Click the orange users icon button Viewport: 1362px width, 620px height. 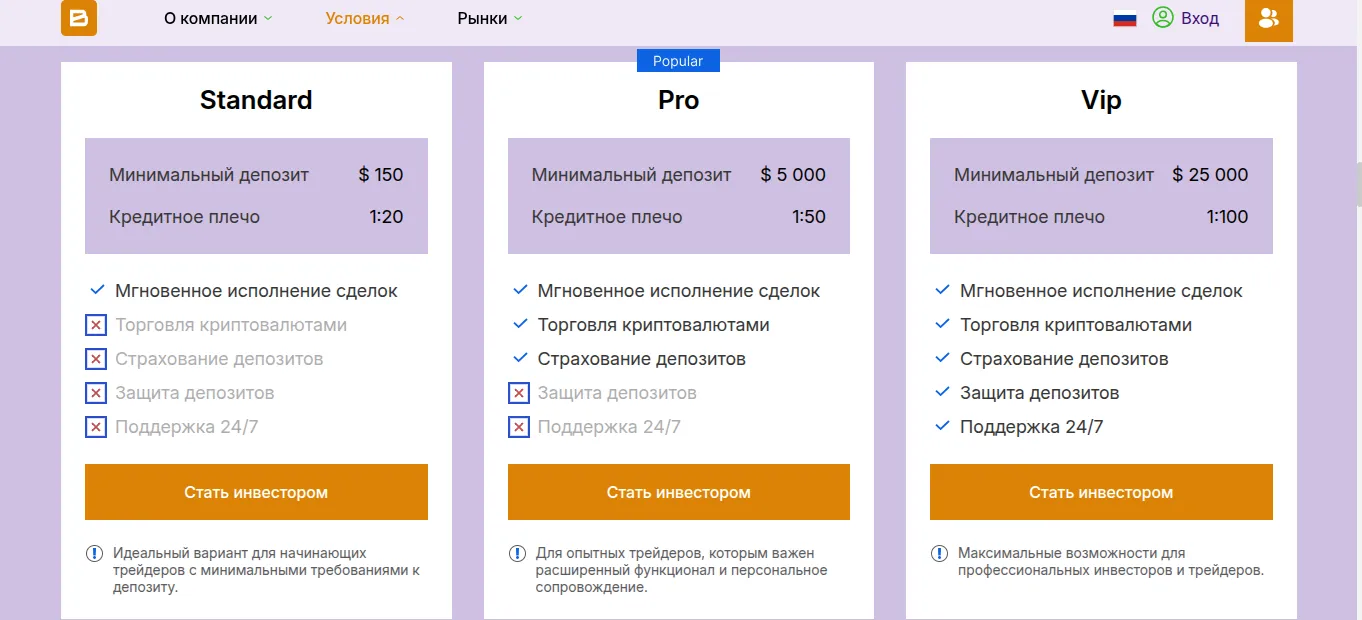[x=1269, y=19]
